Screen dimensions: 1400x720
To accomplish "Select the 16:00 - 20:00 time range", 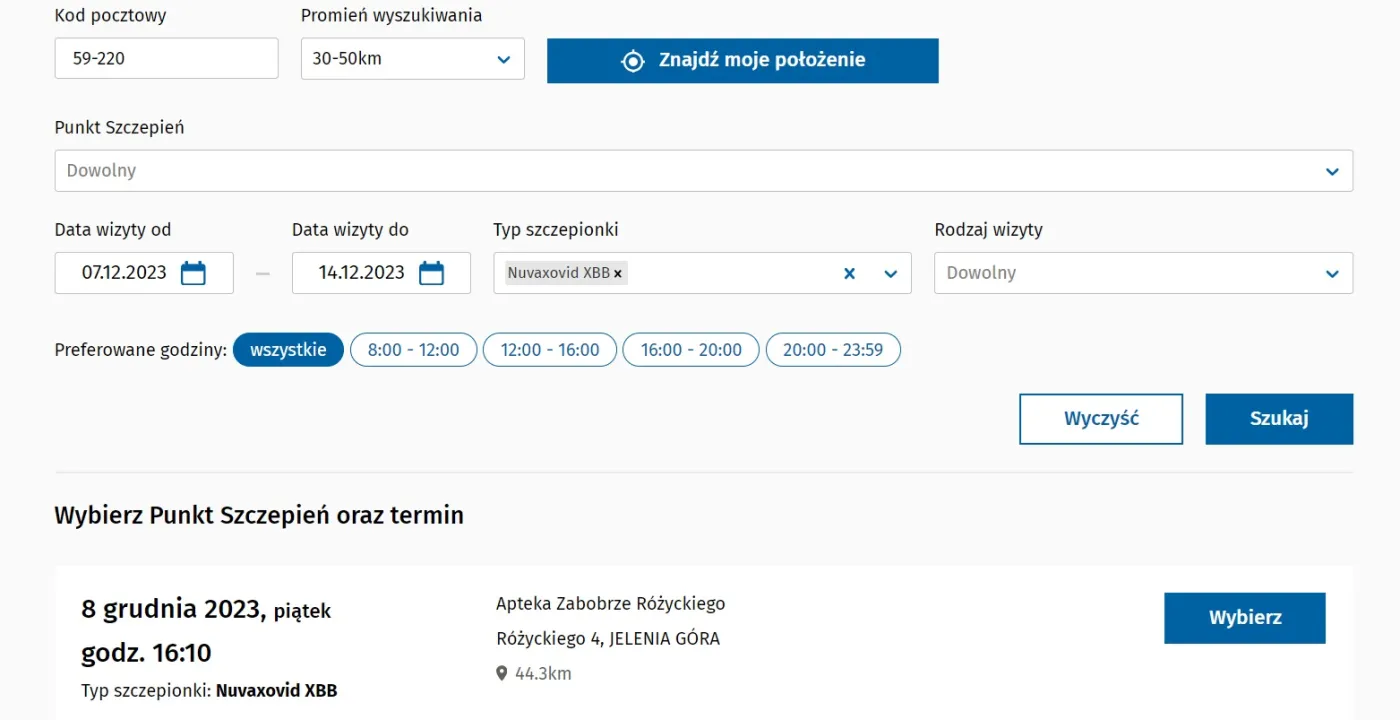I will (691, 350).
